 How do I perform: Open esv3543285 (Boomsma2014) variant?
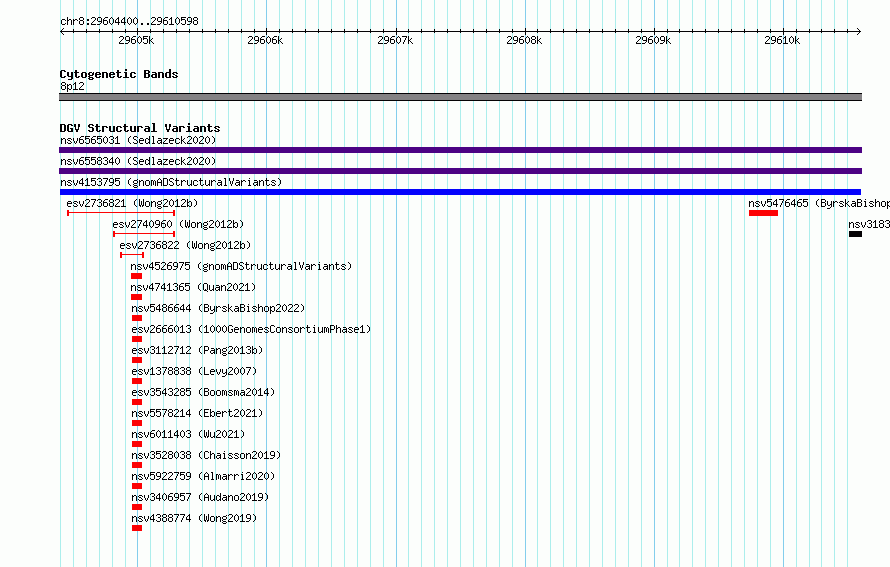point(203,392)
